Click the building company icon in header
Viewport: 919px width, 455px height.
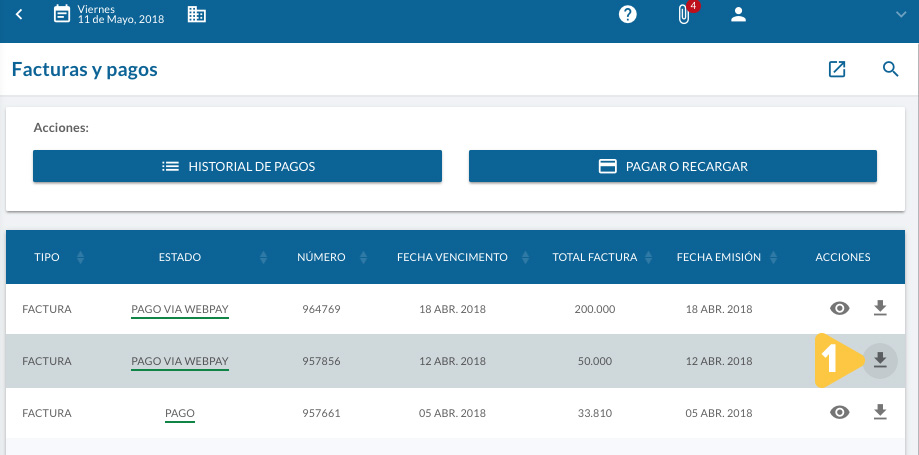[x=196, y=15]
